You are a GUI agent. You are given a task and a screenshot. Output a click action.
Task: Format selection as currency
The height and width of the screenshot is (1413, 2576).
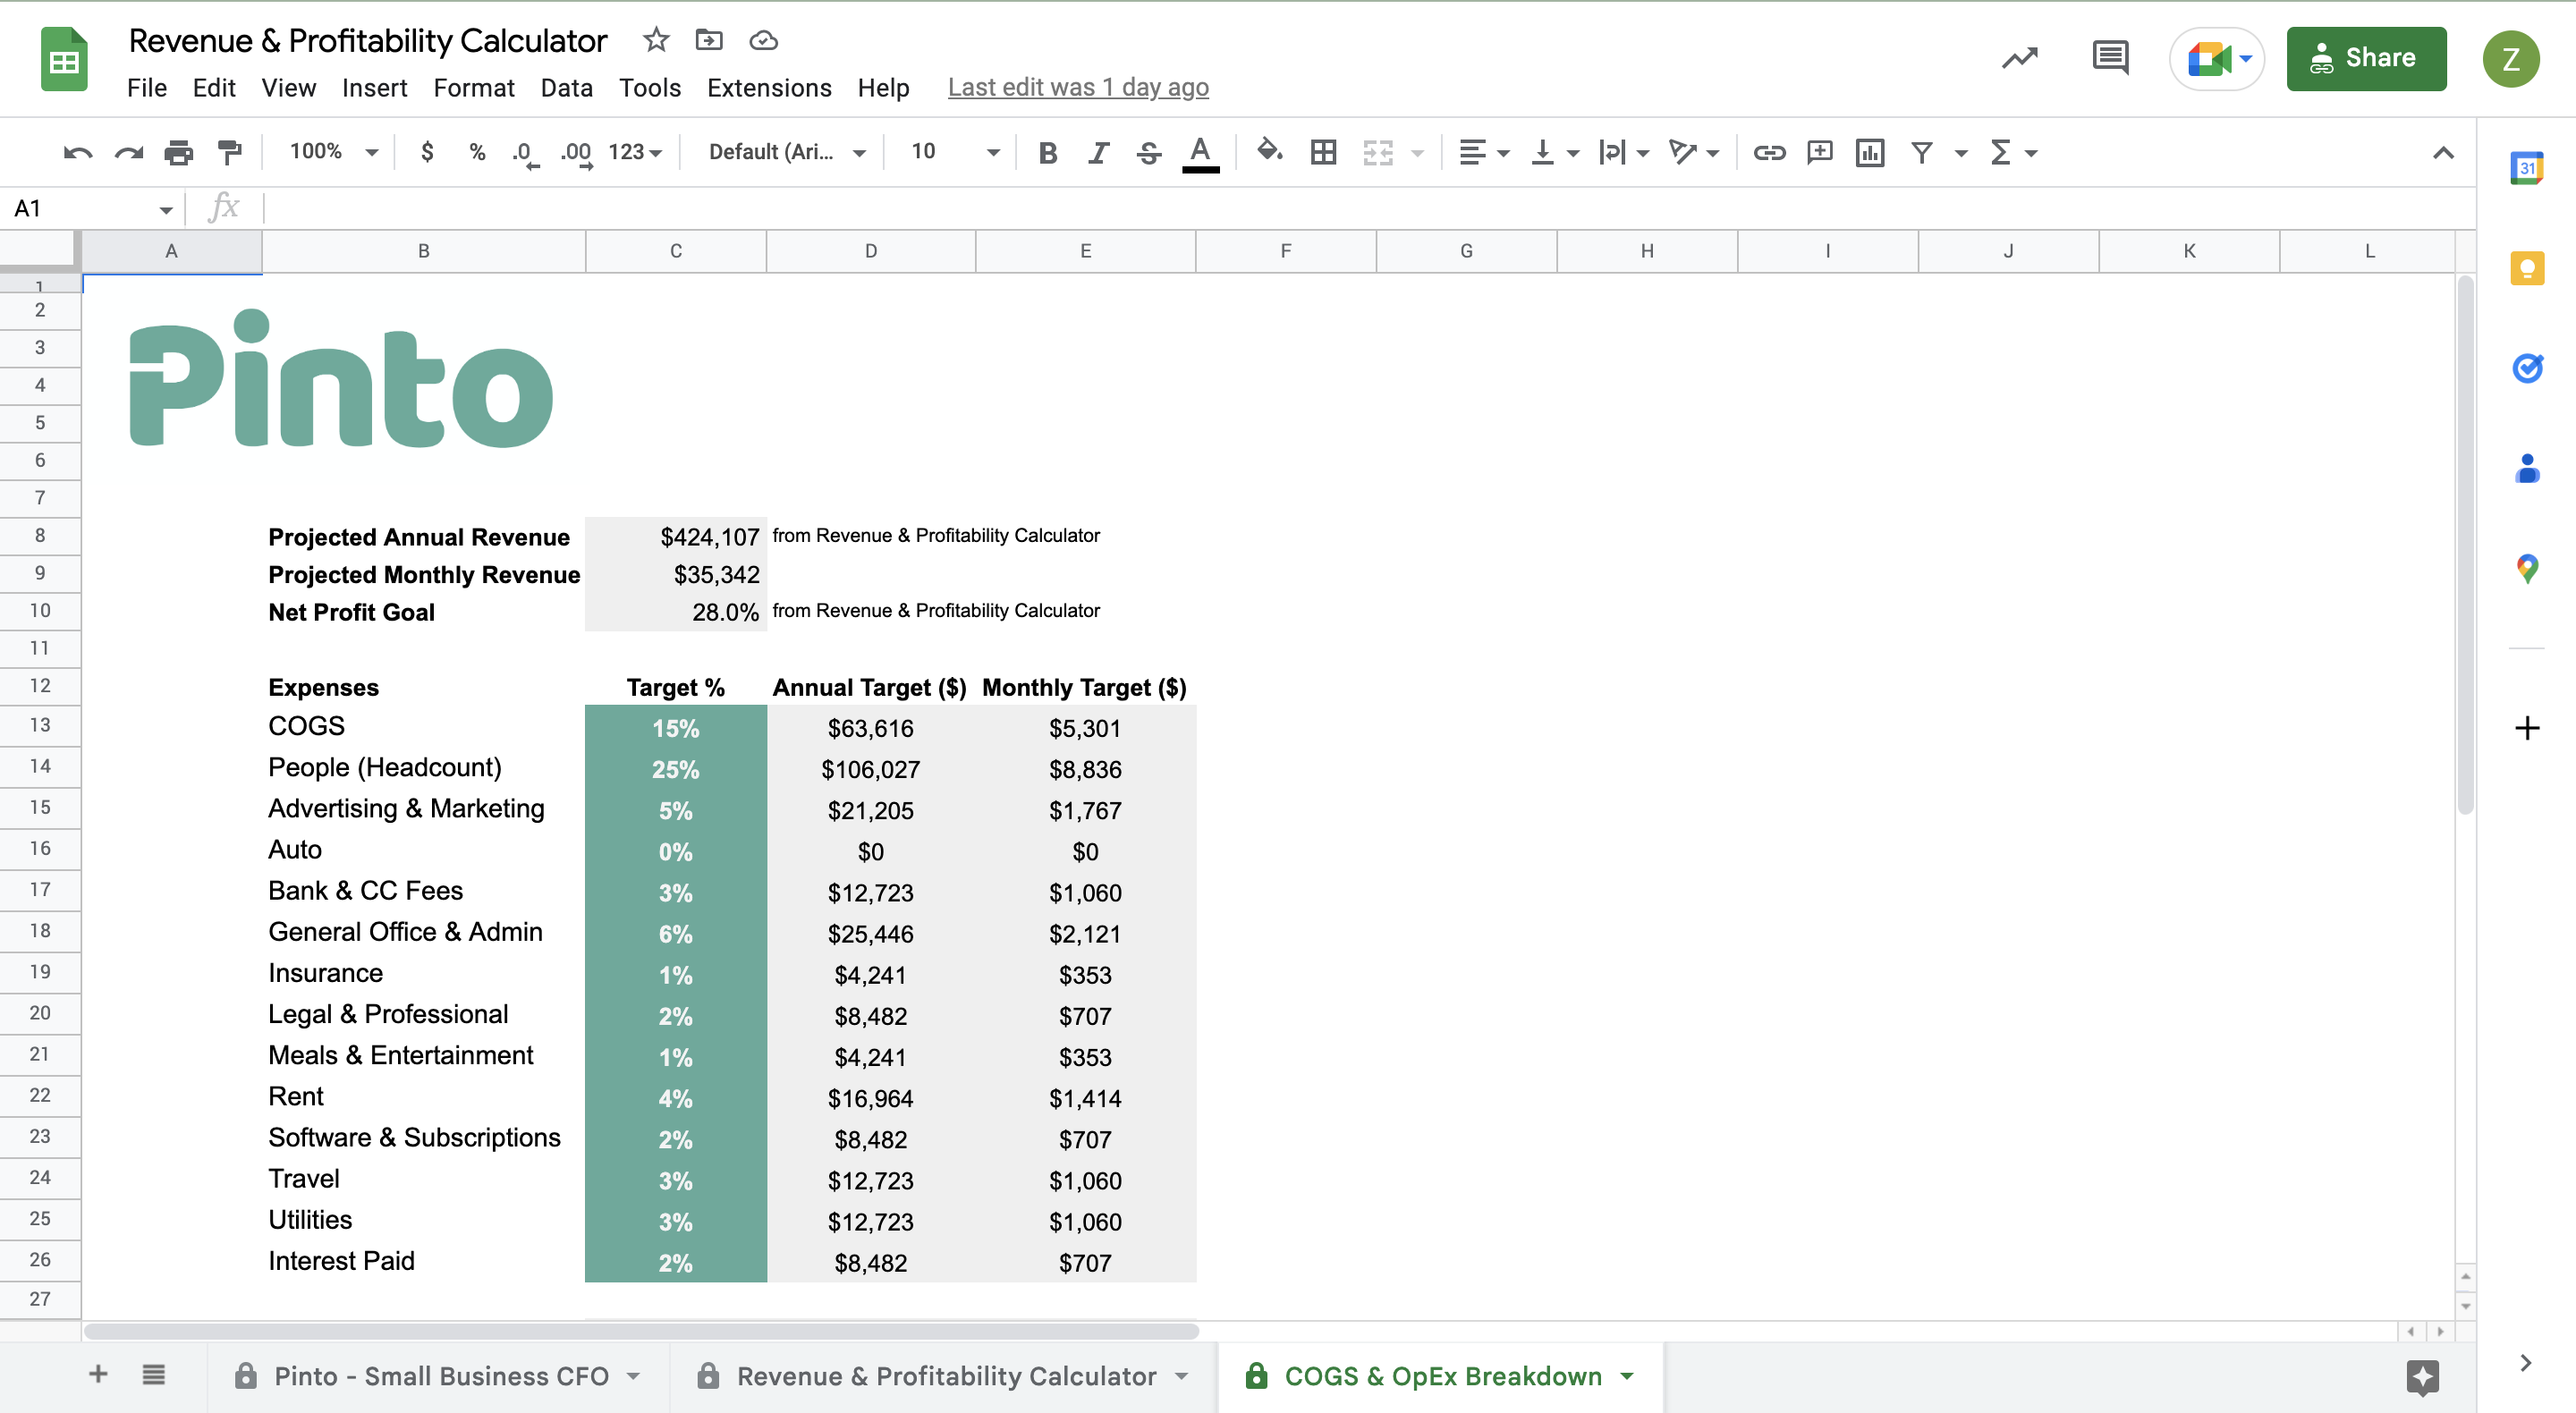click(427, 152)
